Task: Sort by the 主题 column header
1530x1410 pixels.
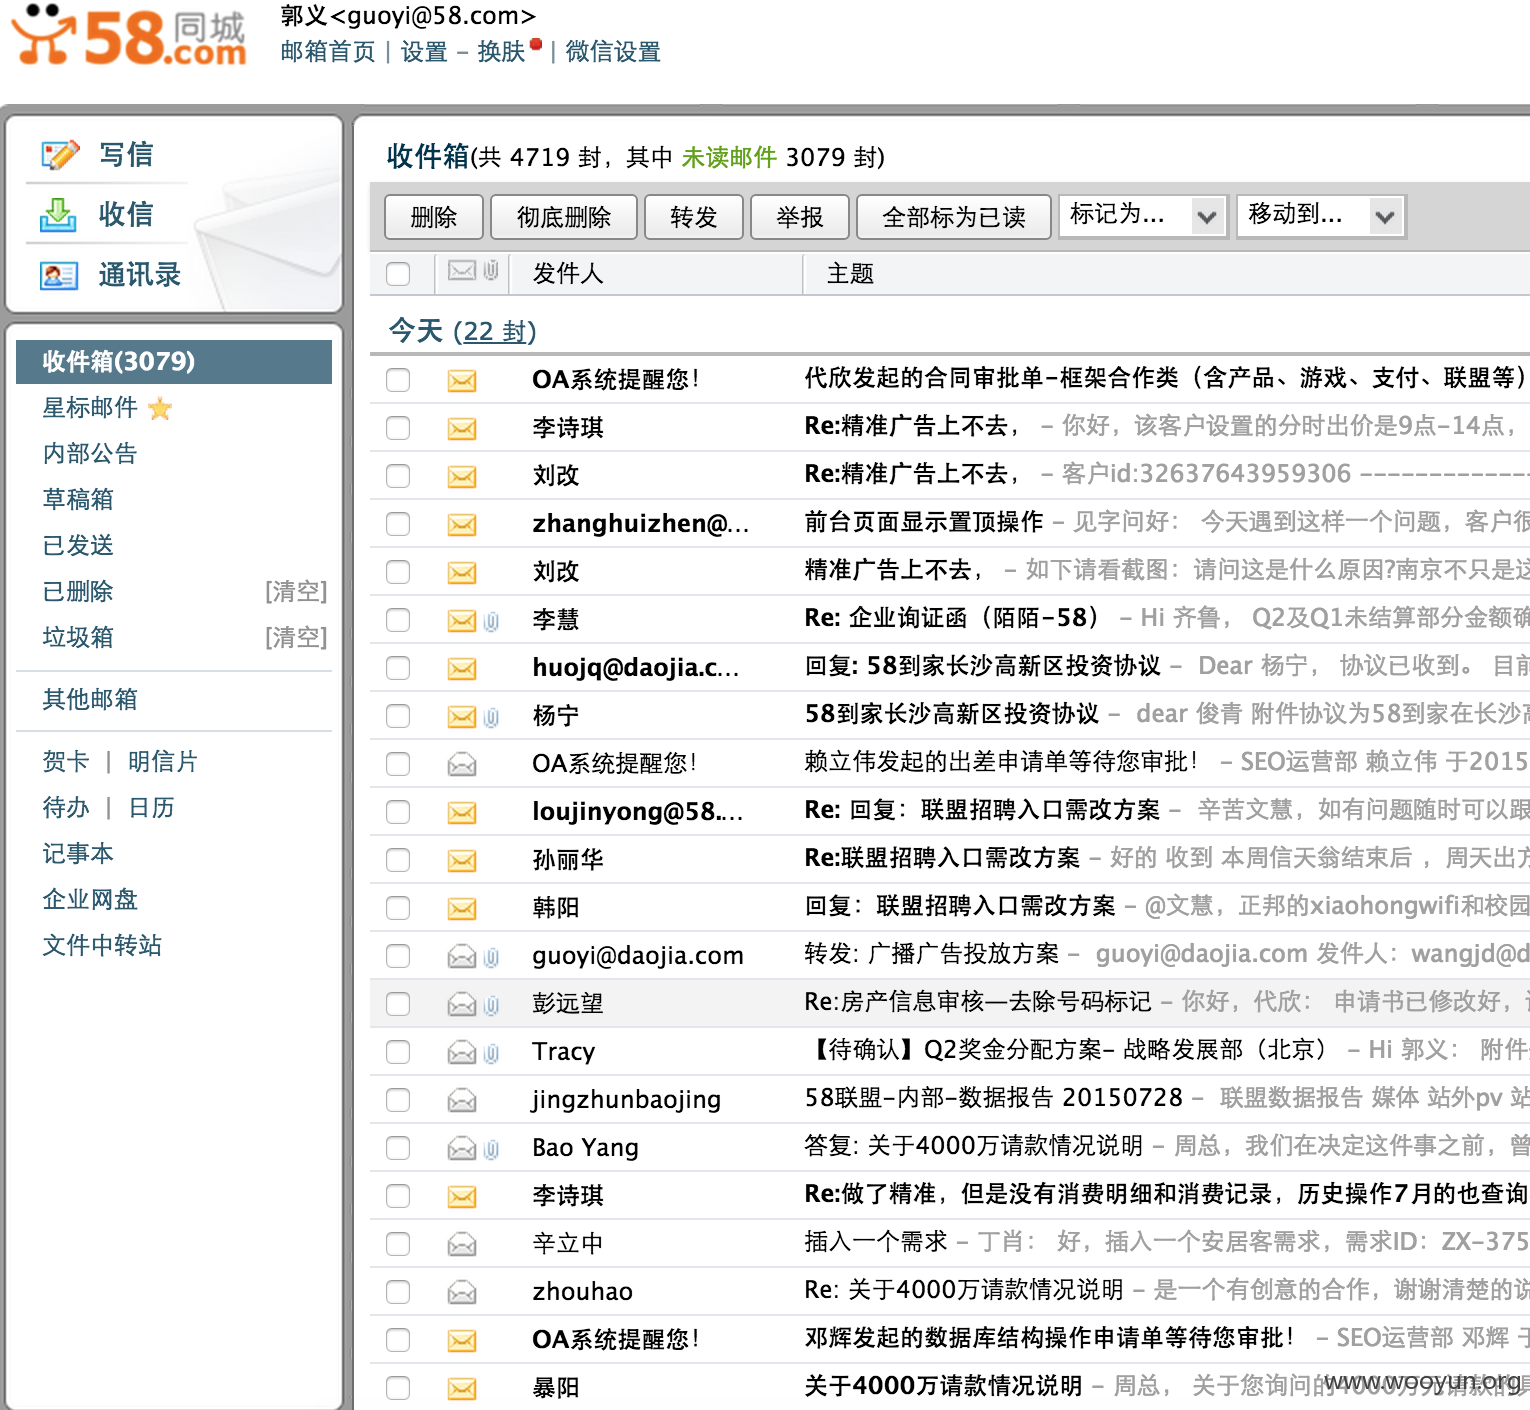Action: 851,274
